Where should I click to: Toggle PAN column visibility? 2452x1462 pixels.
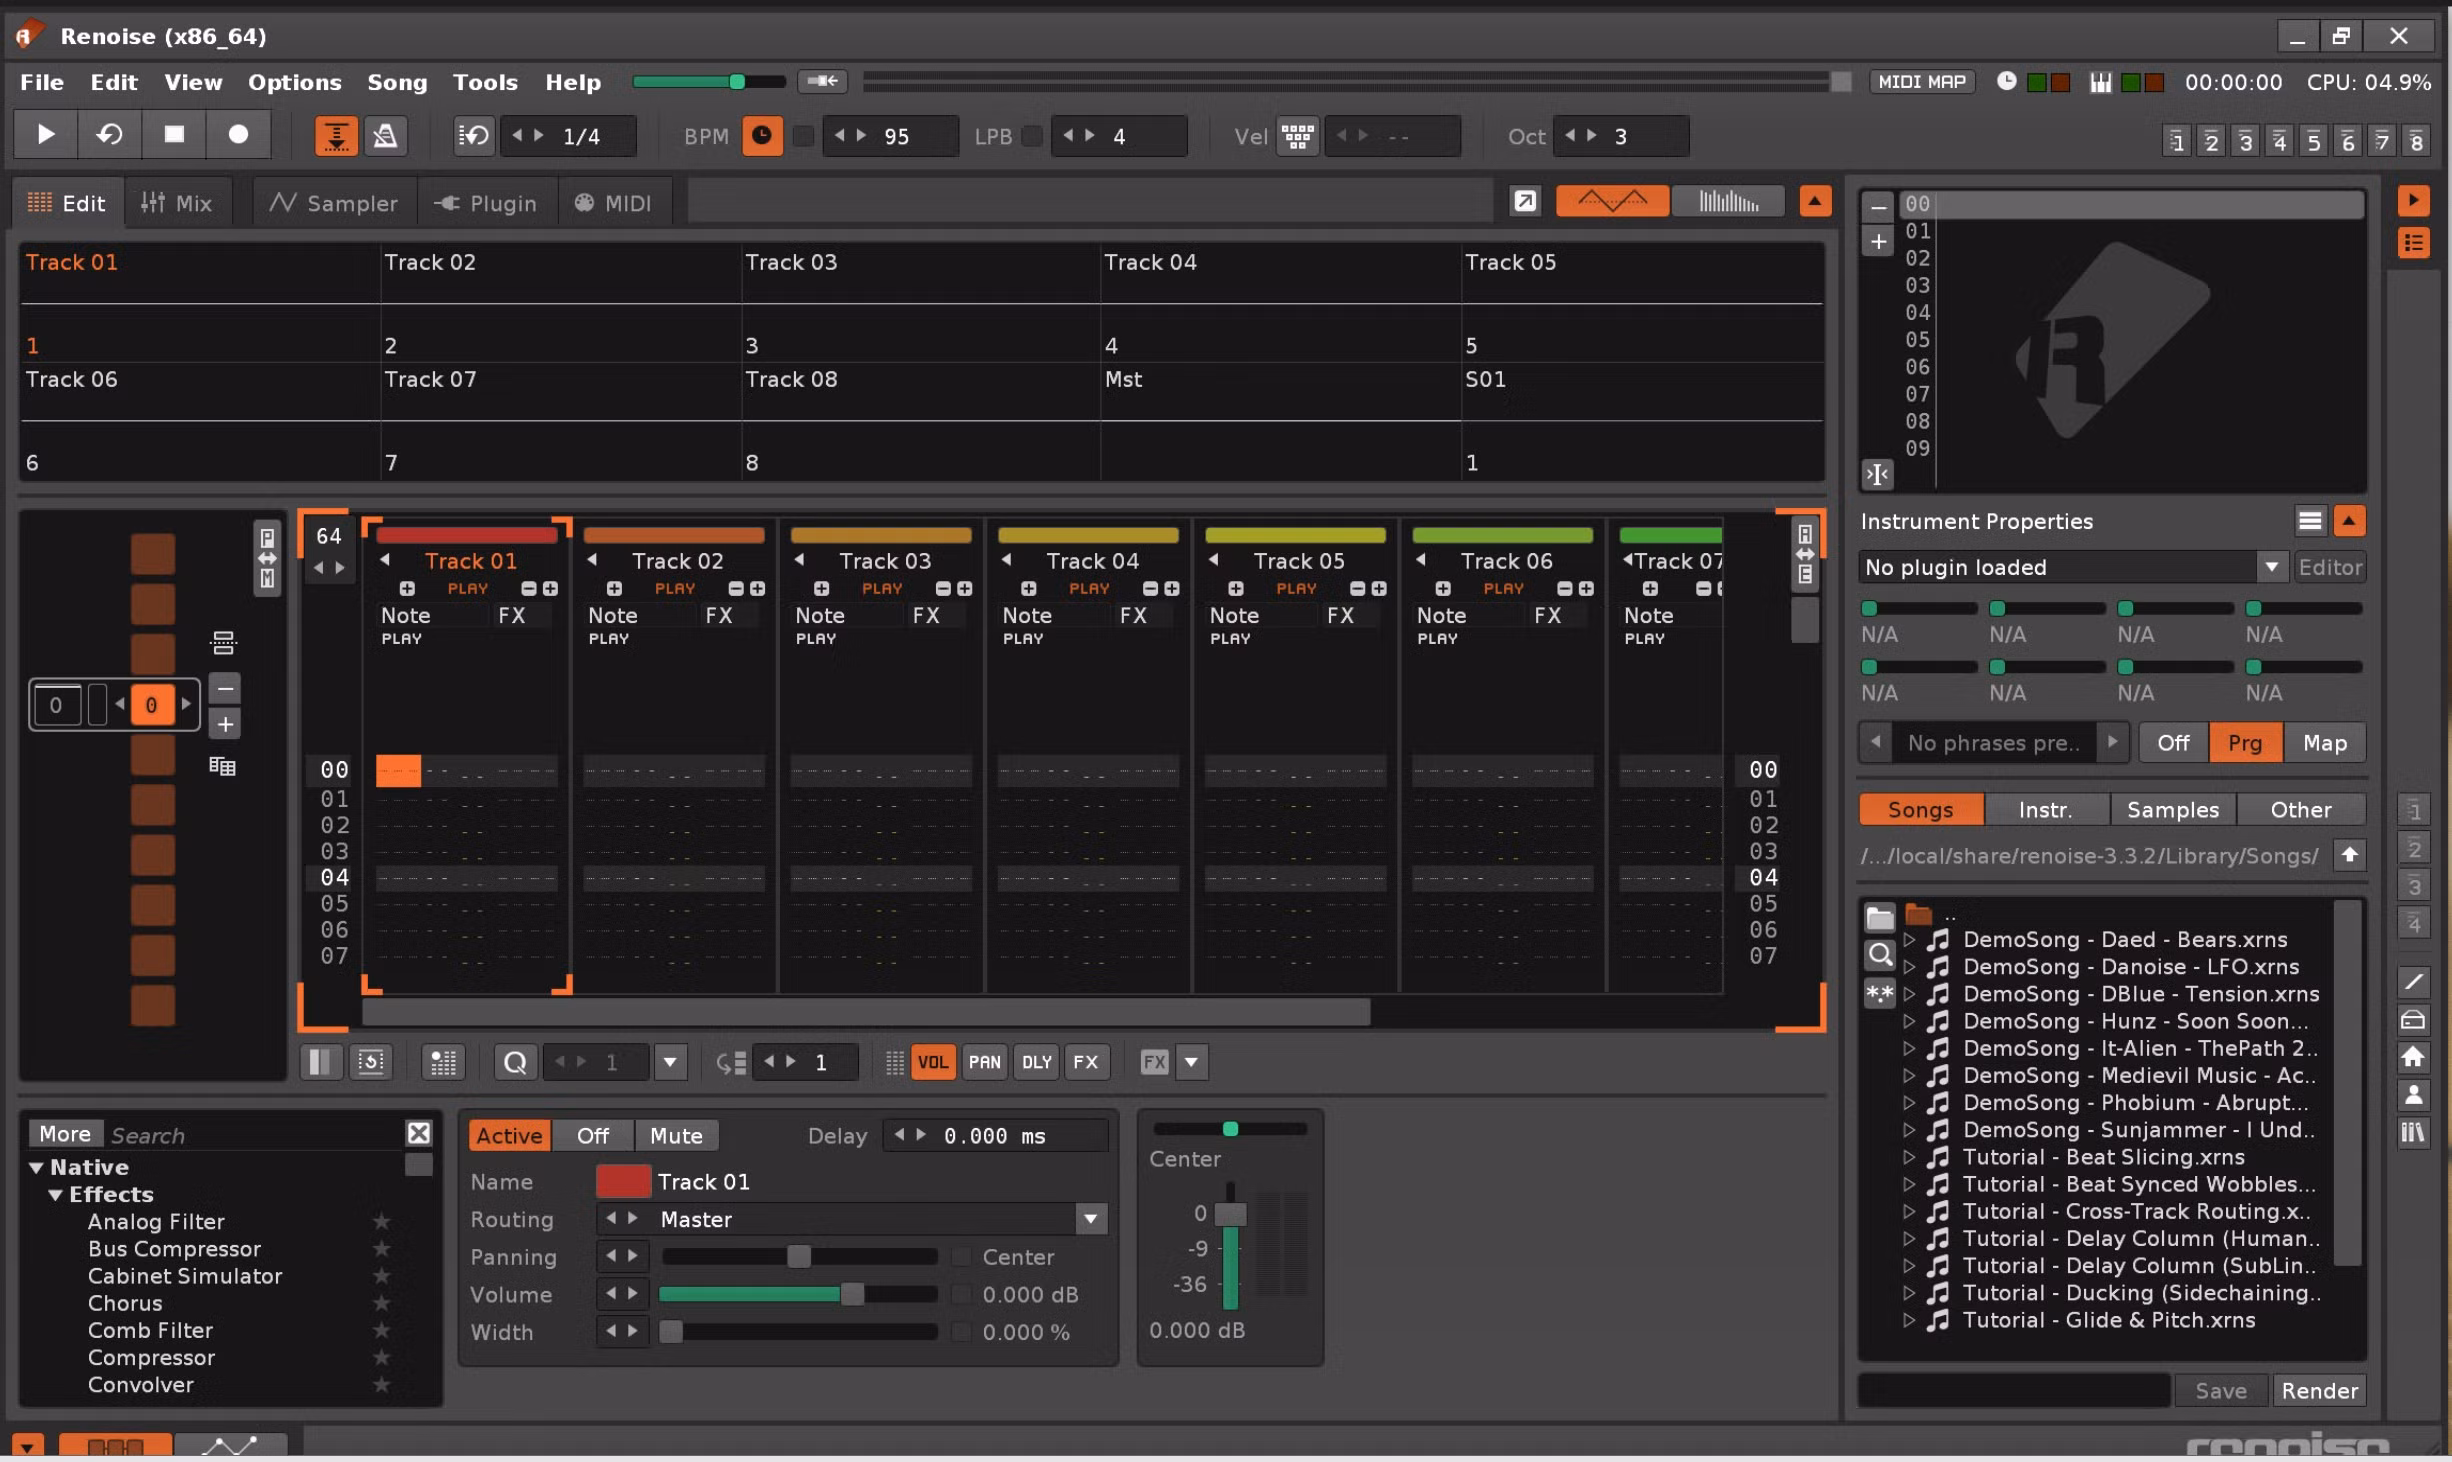point(984,1062)
